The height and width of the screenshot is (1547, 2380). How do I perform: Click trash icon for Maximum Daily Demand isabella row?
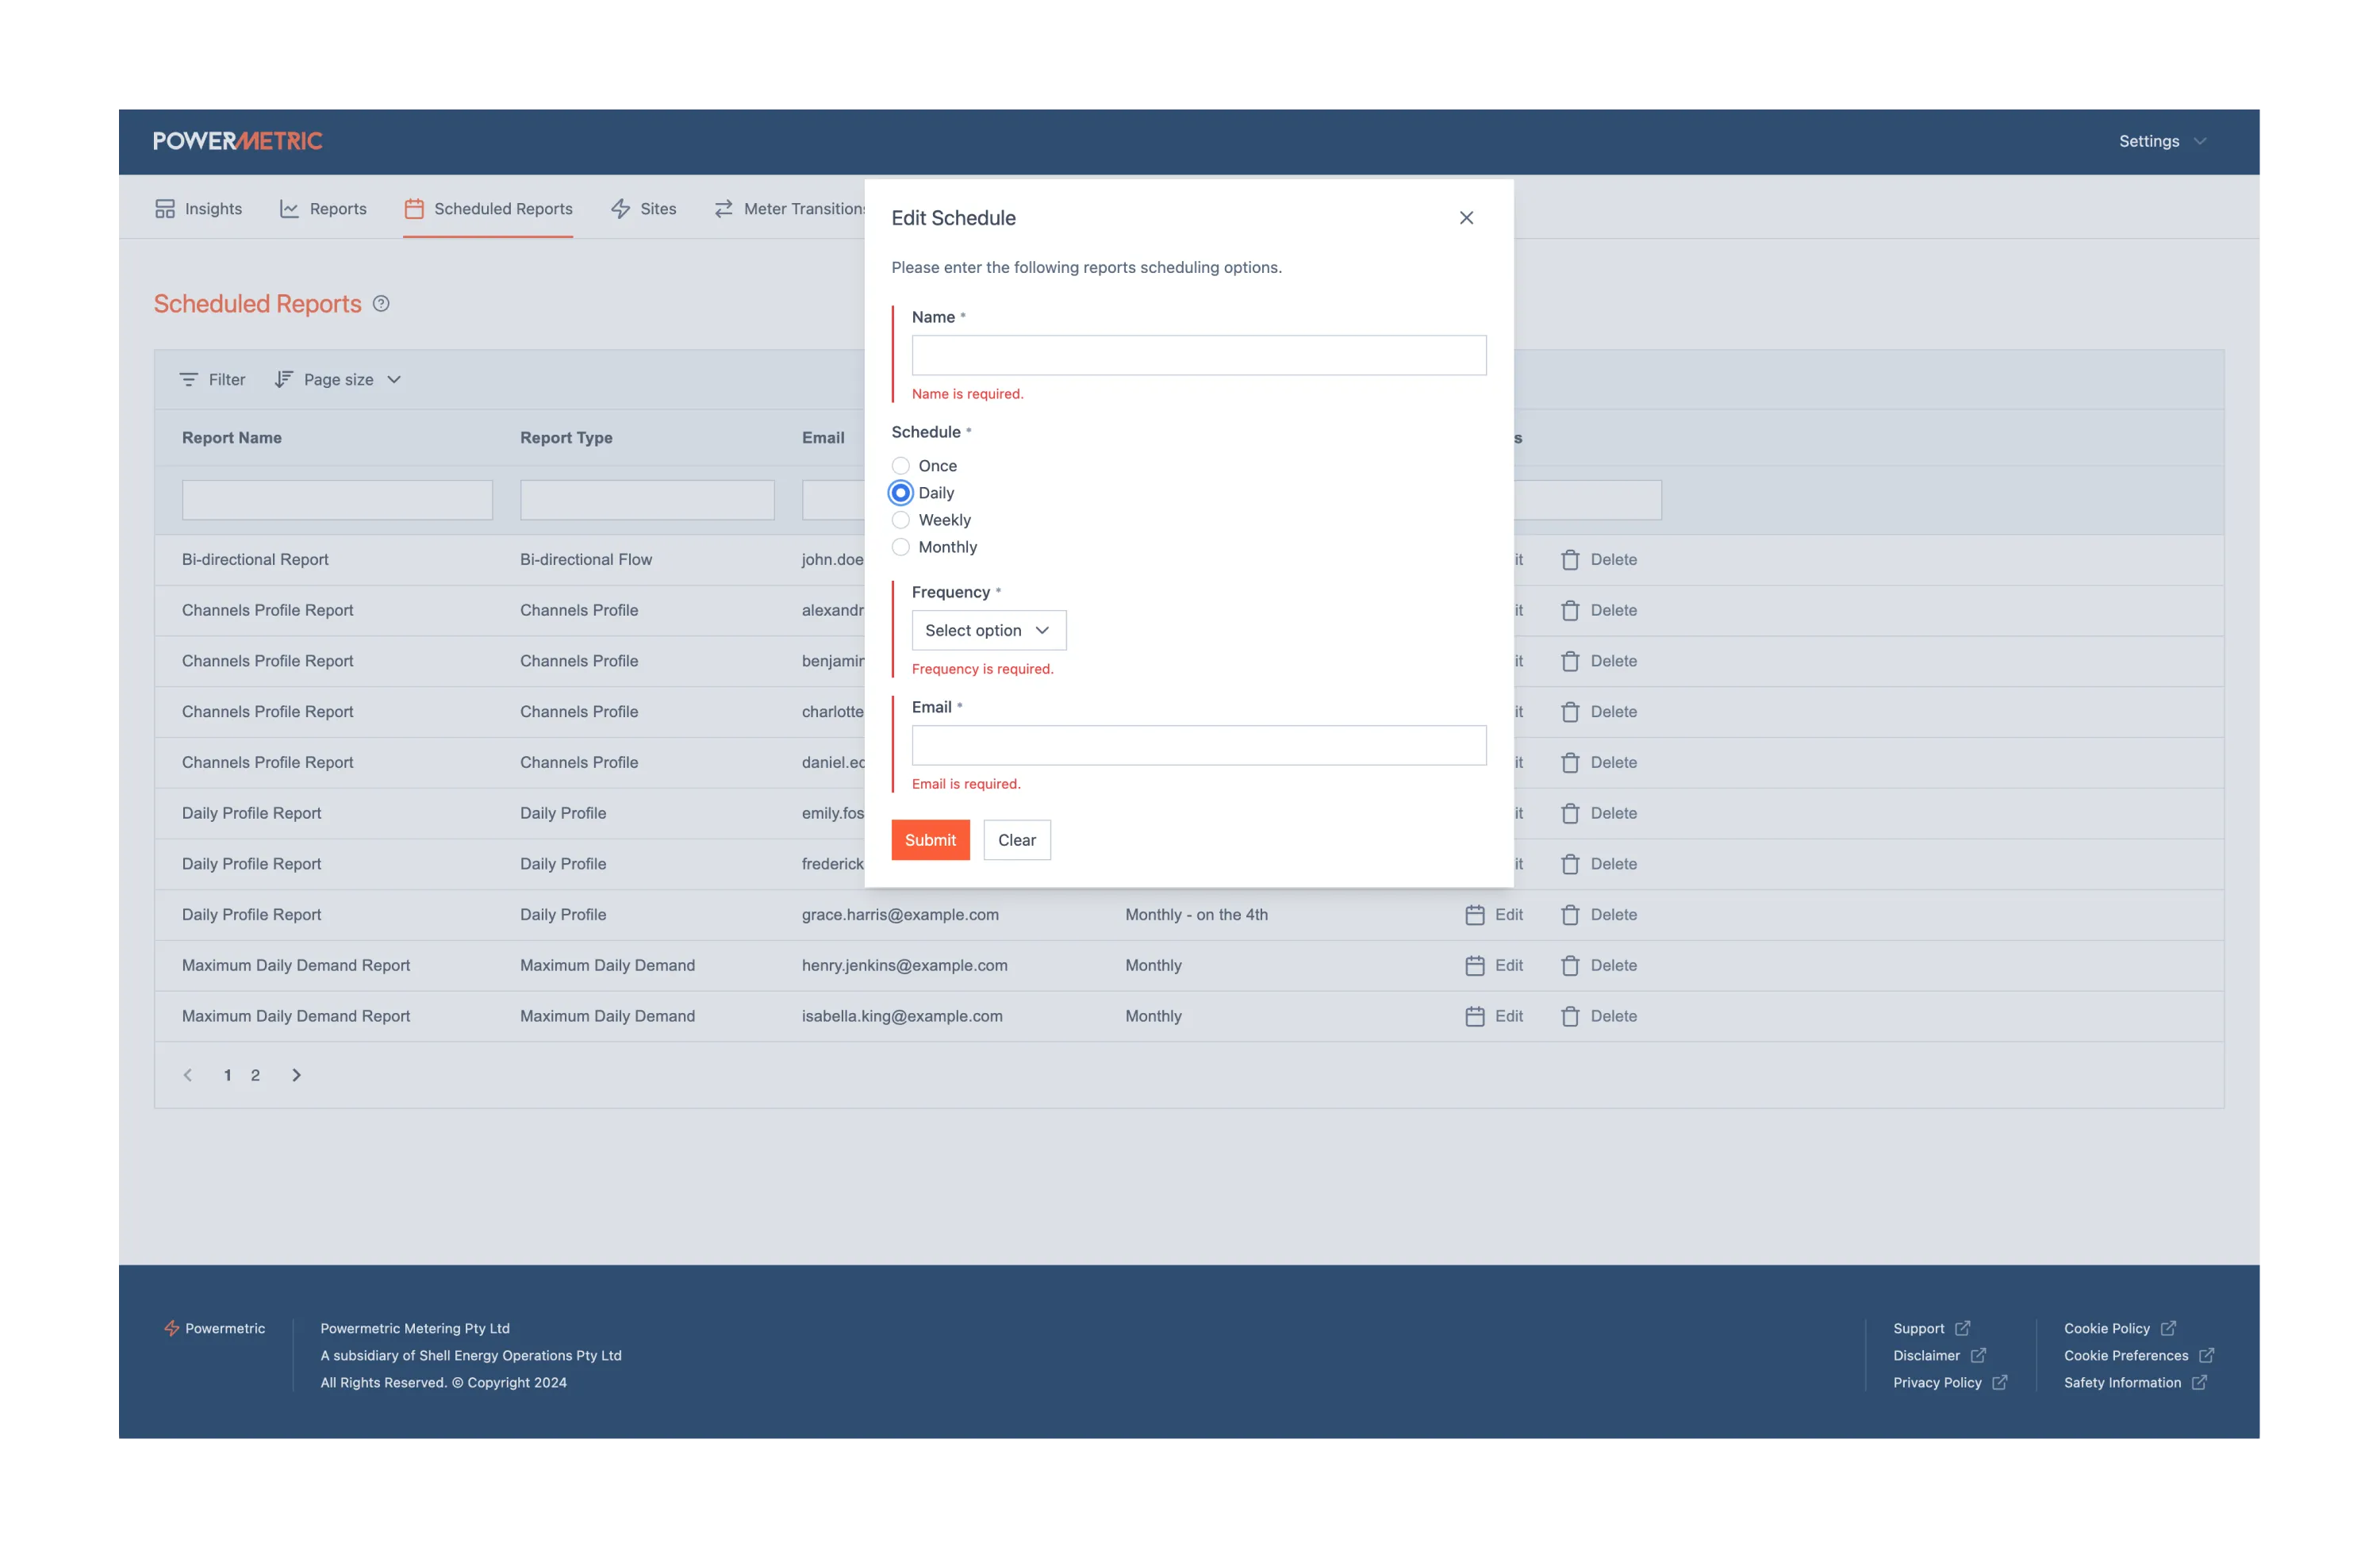click(1570, 1017)
